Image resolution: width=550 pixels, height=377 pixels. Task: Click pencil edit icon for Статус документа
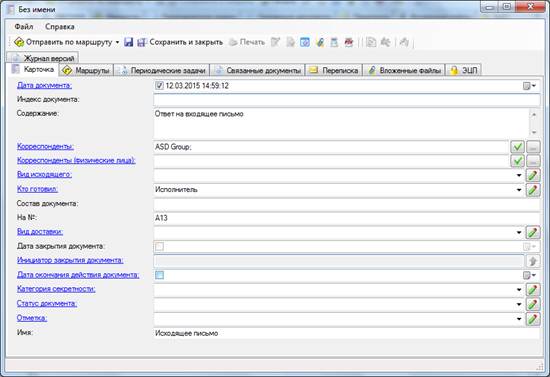click(533, 304)
